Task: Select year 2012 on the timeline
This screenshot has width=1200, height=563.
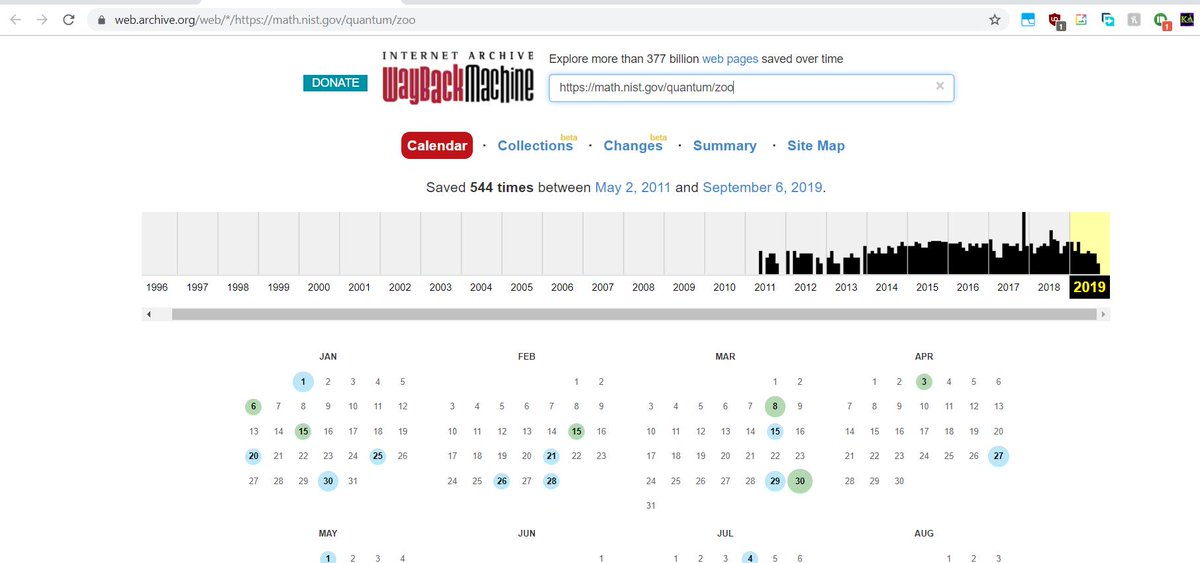Action: click(x=806, y=287)
